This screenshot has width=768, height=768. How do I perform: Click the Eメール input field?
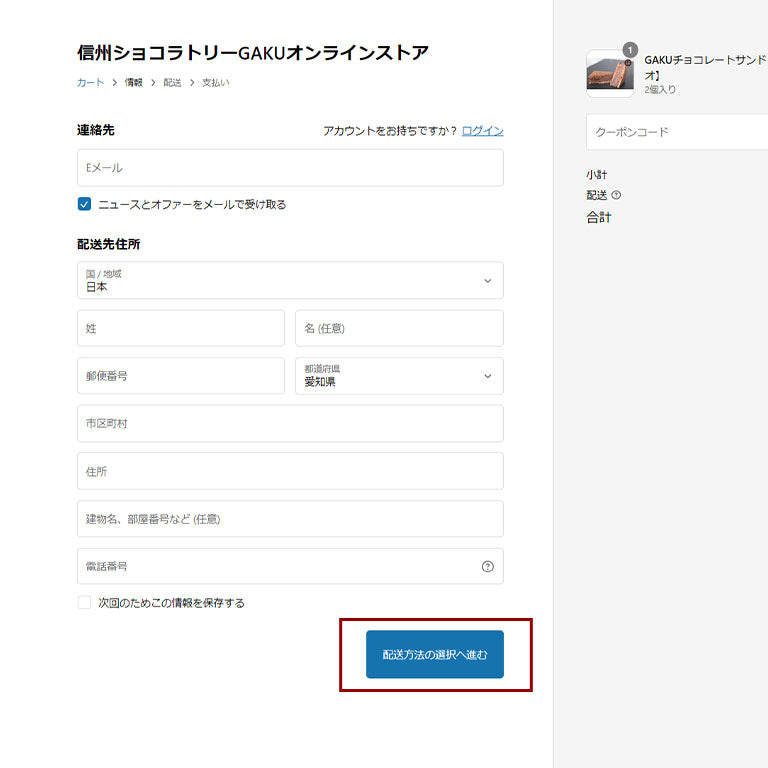tap(290, 168)
